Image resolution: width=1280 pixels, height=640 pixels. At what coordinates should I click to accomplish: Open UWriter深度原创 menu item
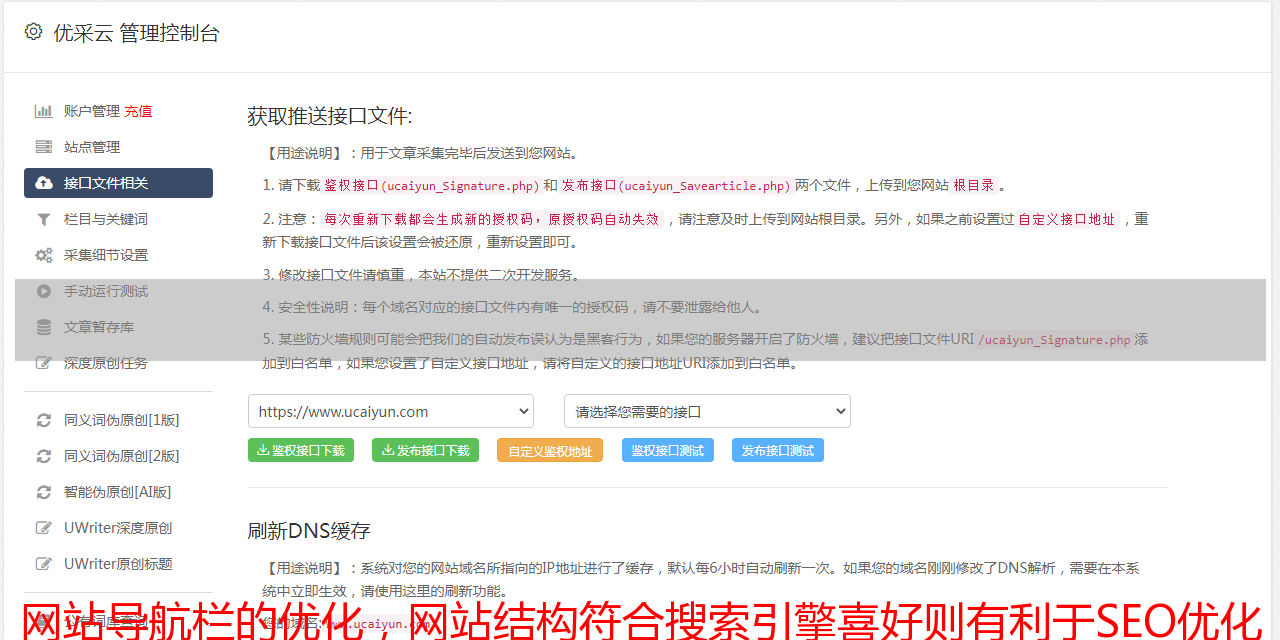pyautogui.click(x=118, y=528)
